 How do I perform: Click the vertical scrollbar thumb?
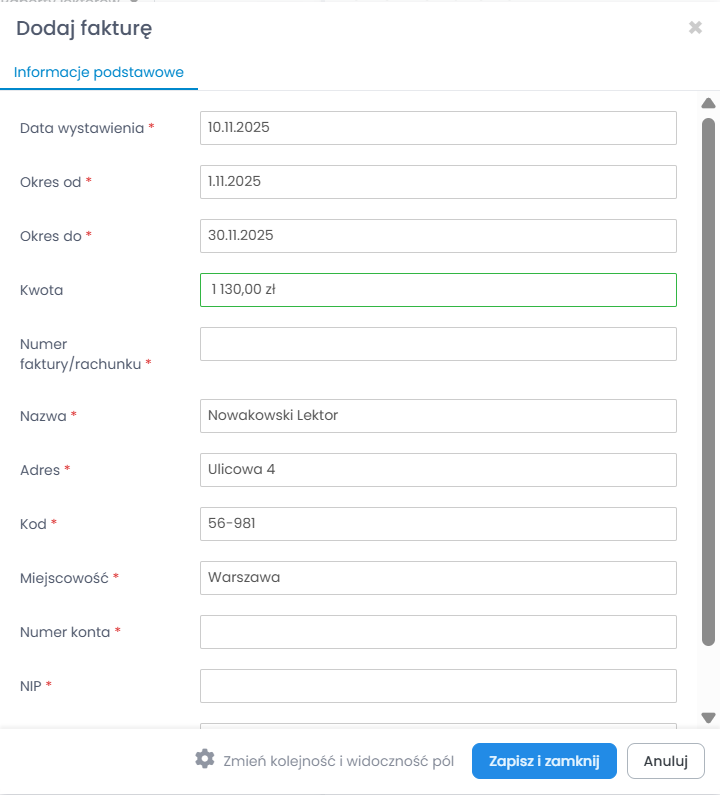point(708,380)
